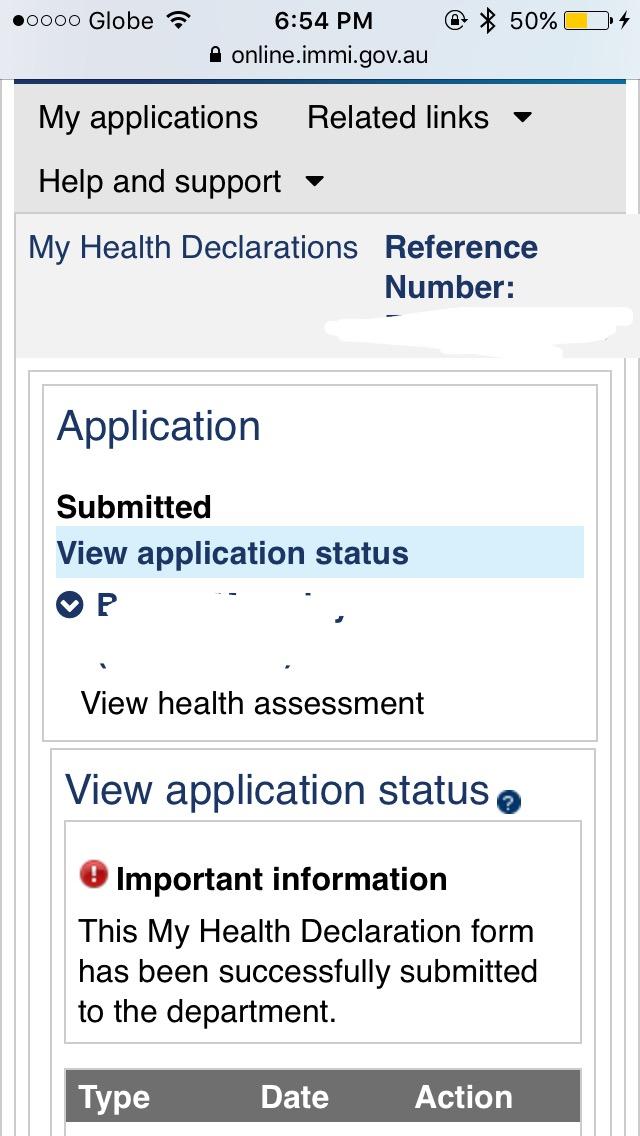The height and width of the screenshot is (1136, 640).
Task: Open the View health assessment link
Action: coord(252,703)
